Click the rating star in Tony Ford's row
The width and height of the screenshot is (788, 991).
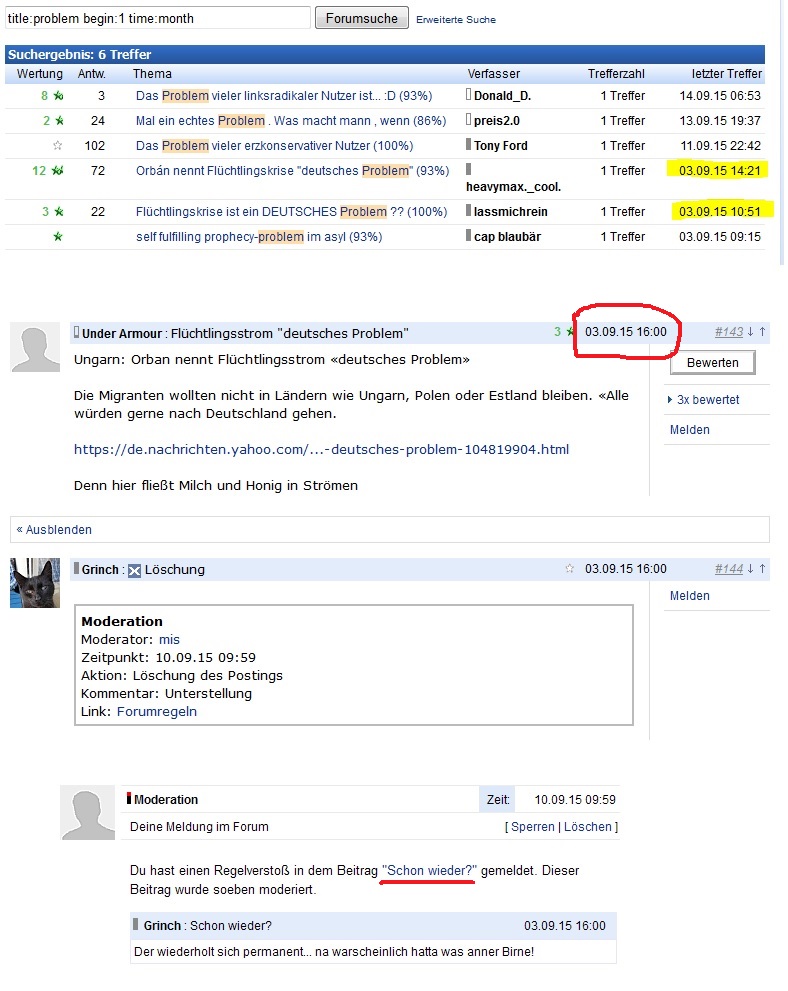pyautogui.click(x=57, y=146)
